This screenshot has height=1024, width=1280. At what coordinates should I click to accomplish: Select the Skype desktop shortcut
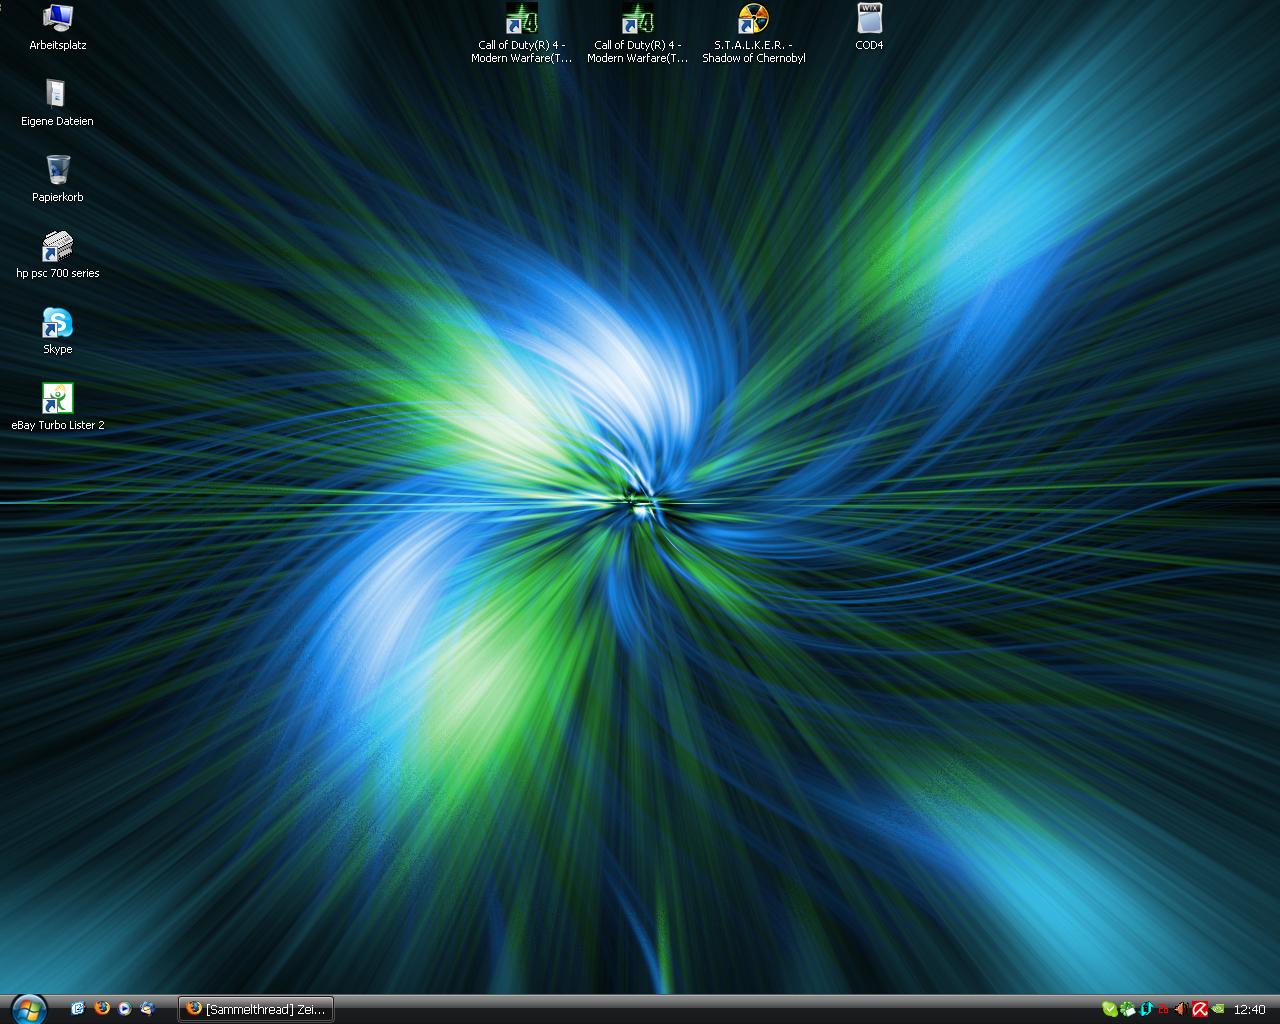coord(58,331)
